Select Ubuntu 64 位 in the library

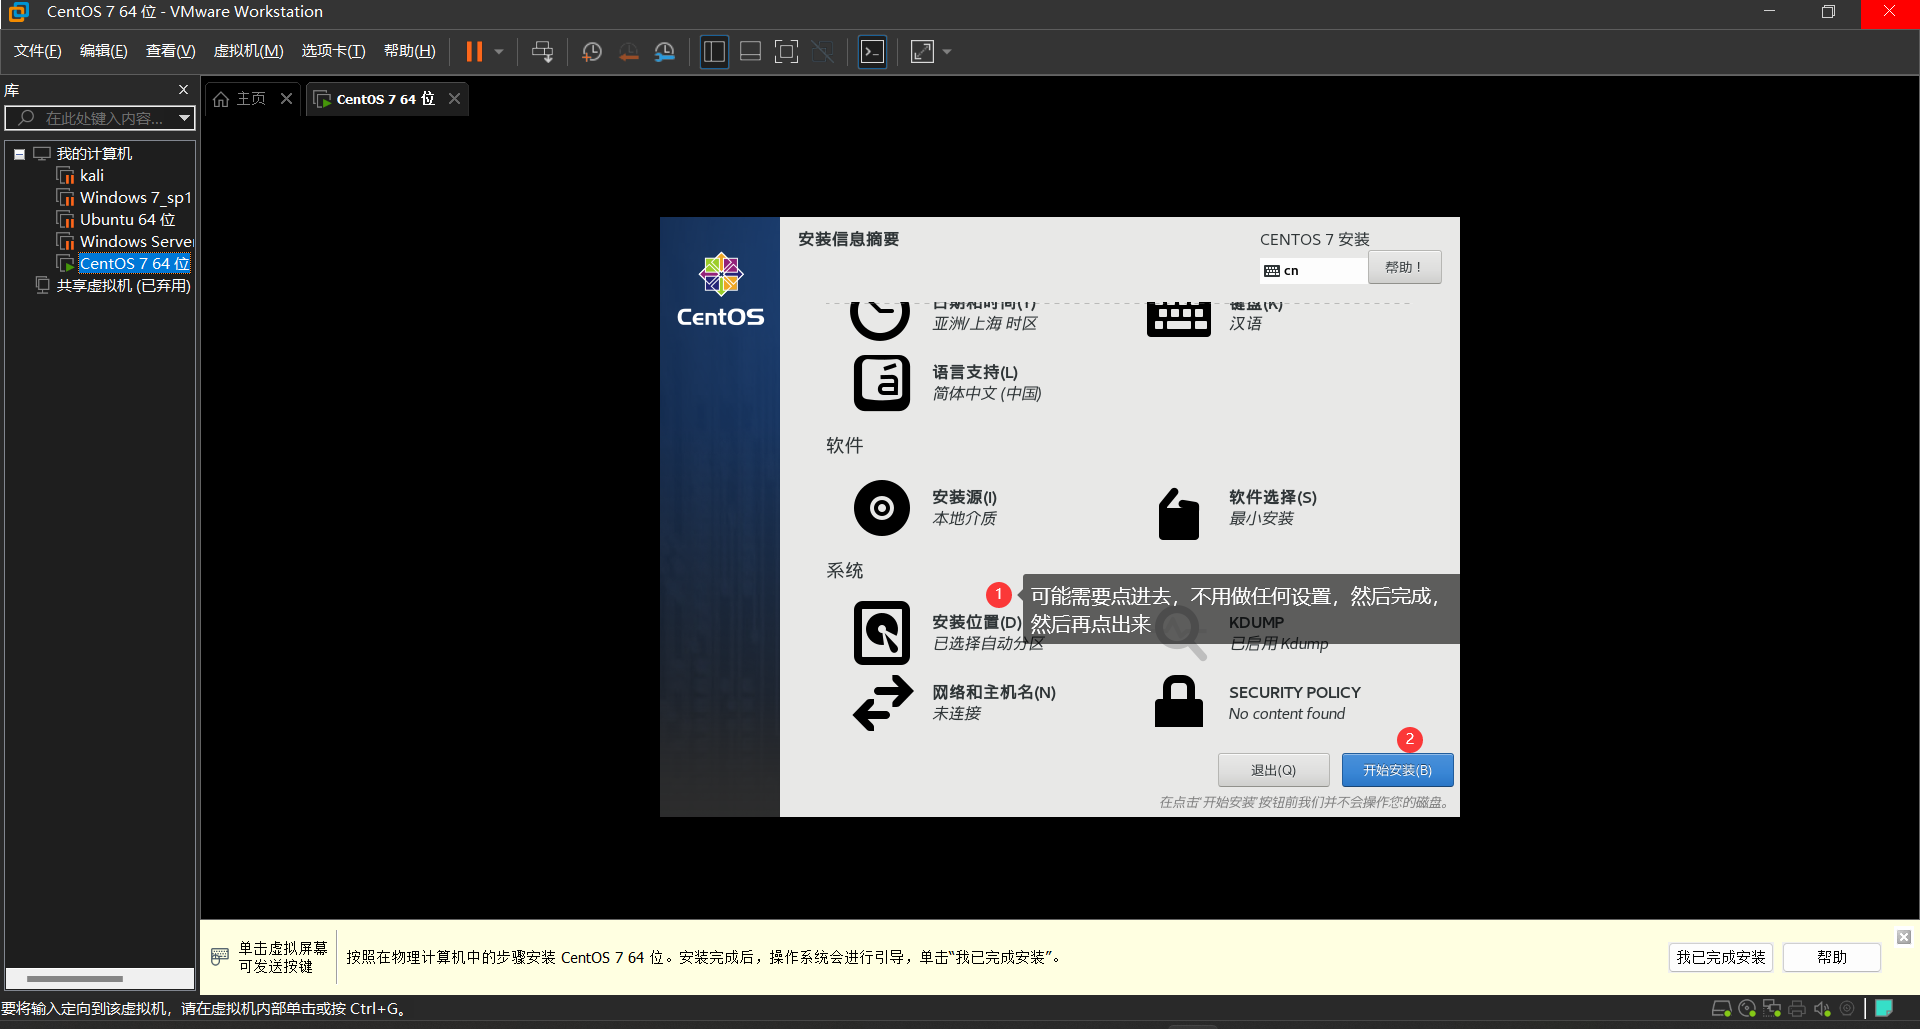pyautogui.click(x=127, y=220)
